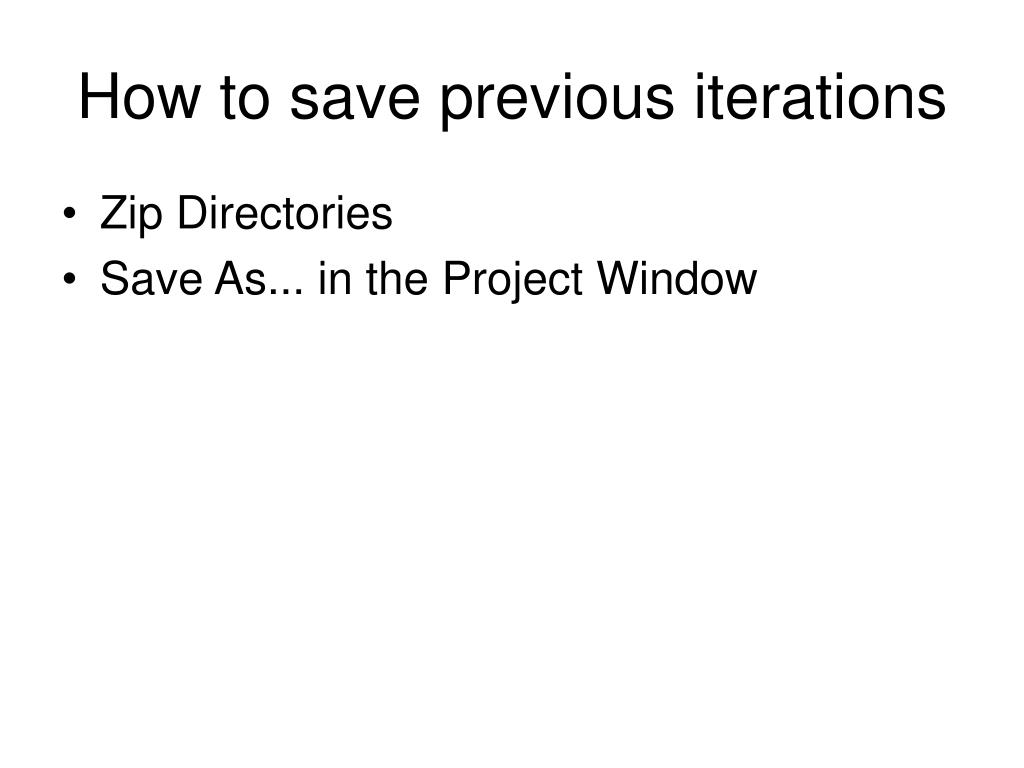The image size is (1024, 768).
Task: Click the bullet marker before Zip Directories
Action: click(69, 214)
